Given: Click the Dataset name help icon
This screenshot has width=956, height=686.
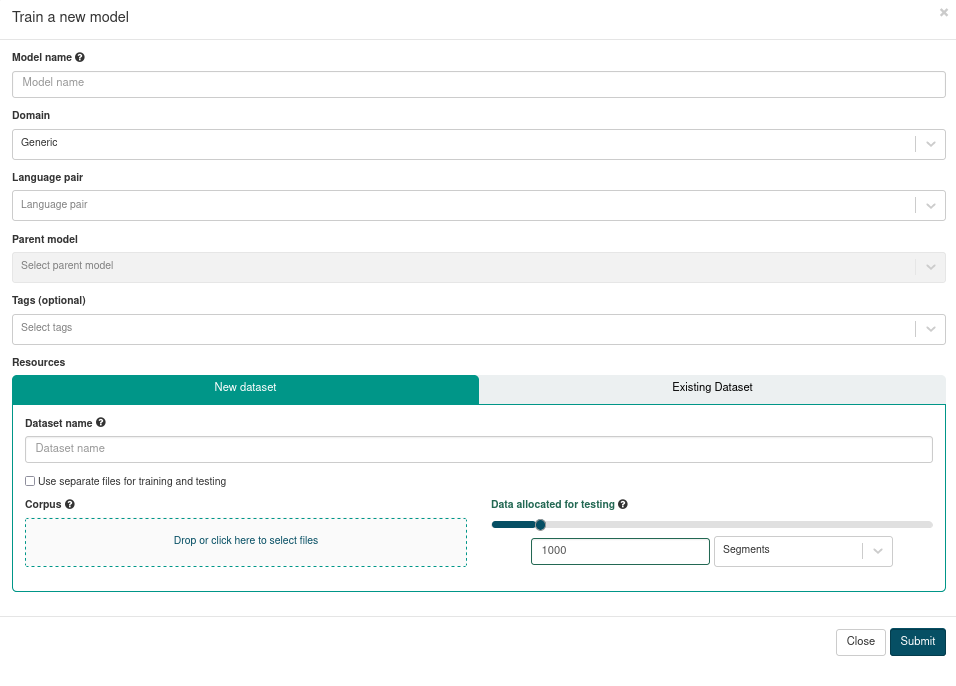Looking at the screenshot, I should pos(101,422).
